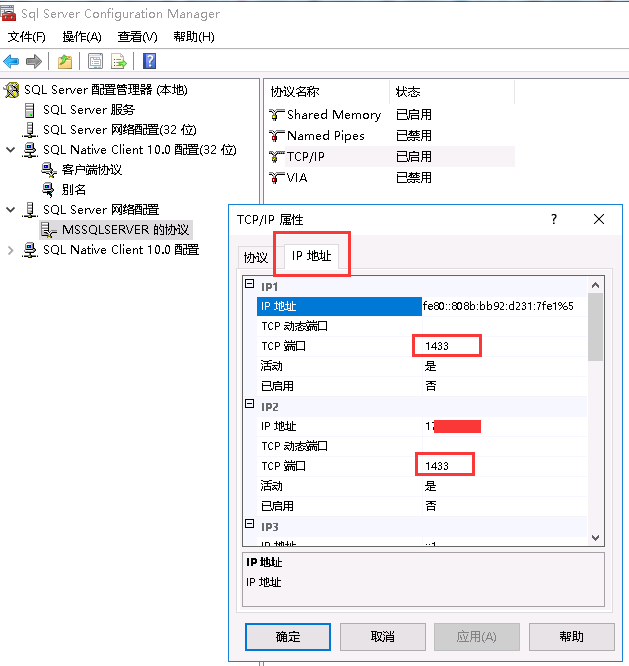Viewport: 629px width, 666px height.
Task: Click the Named Pipes protocol icon
Action: [276, 135]
